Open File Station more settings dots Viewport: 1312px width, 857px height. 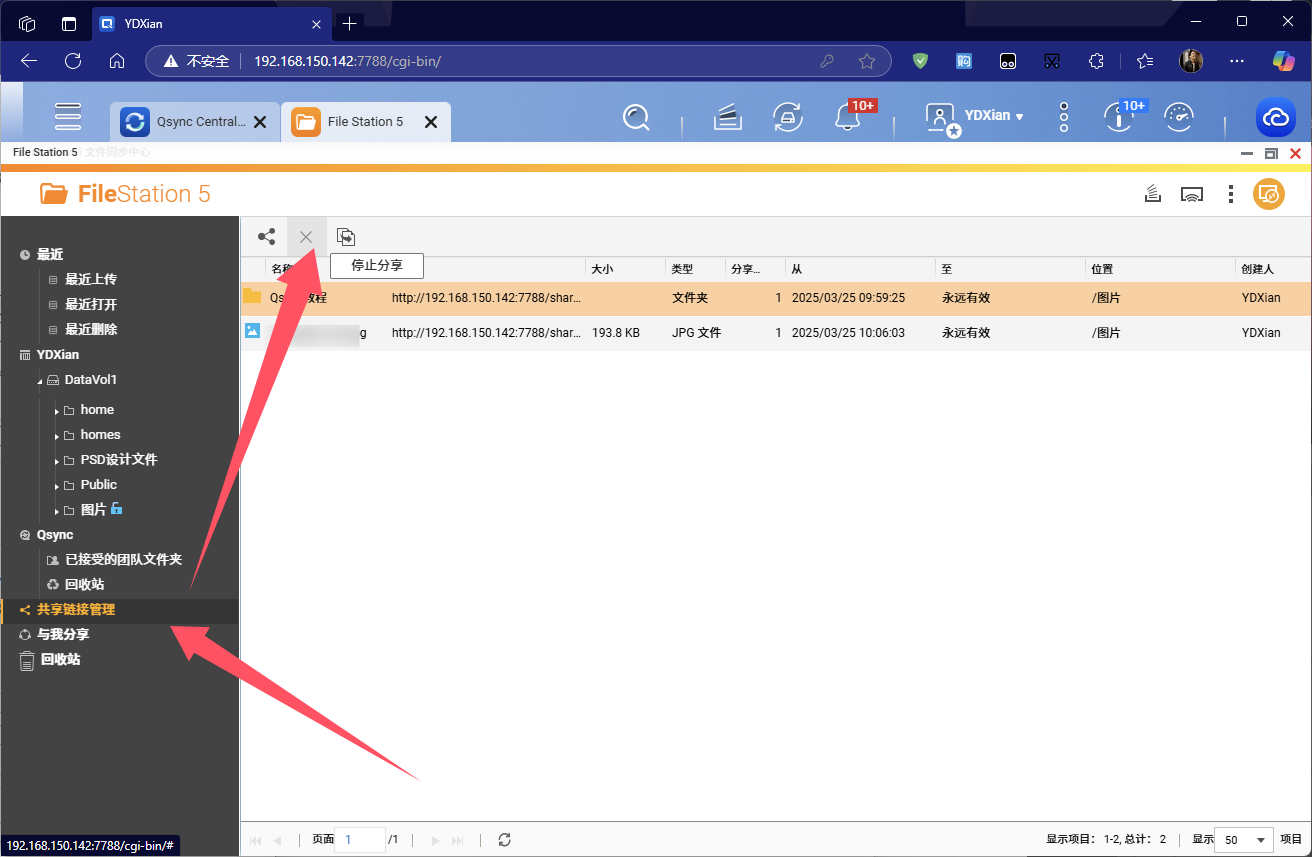tap(1231, 194)
